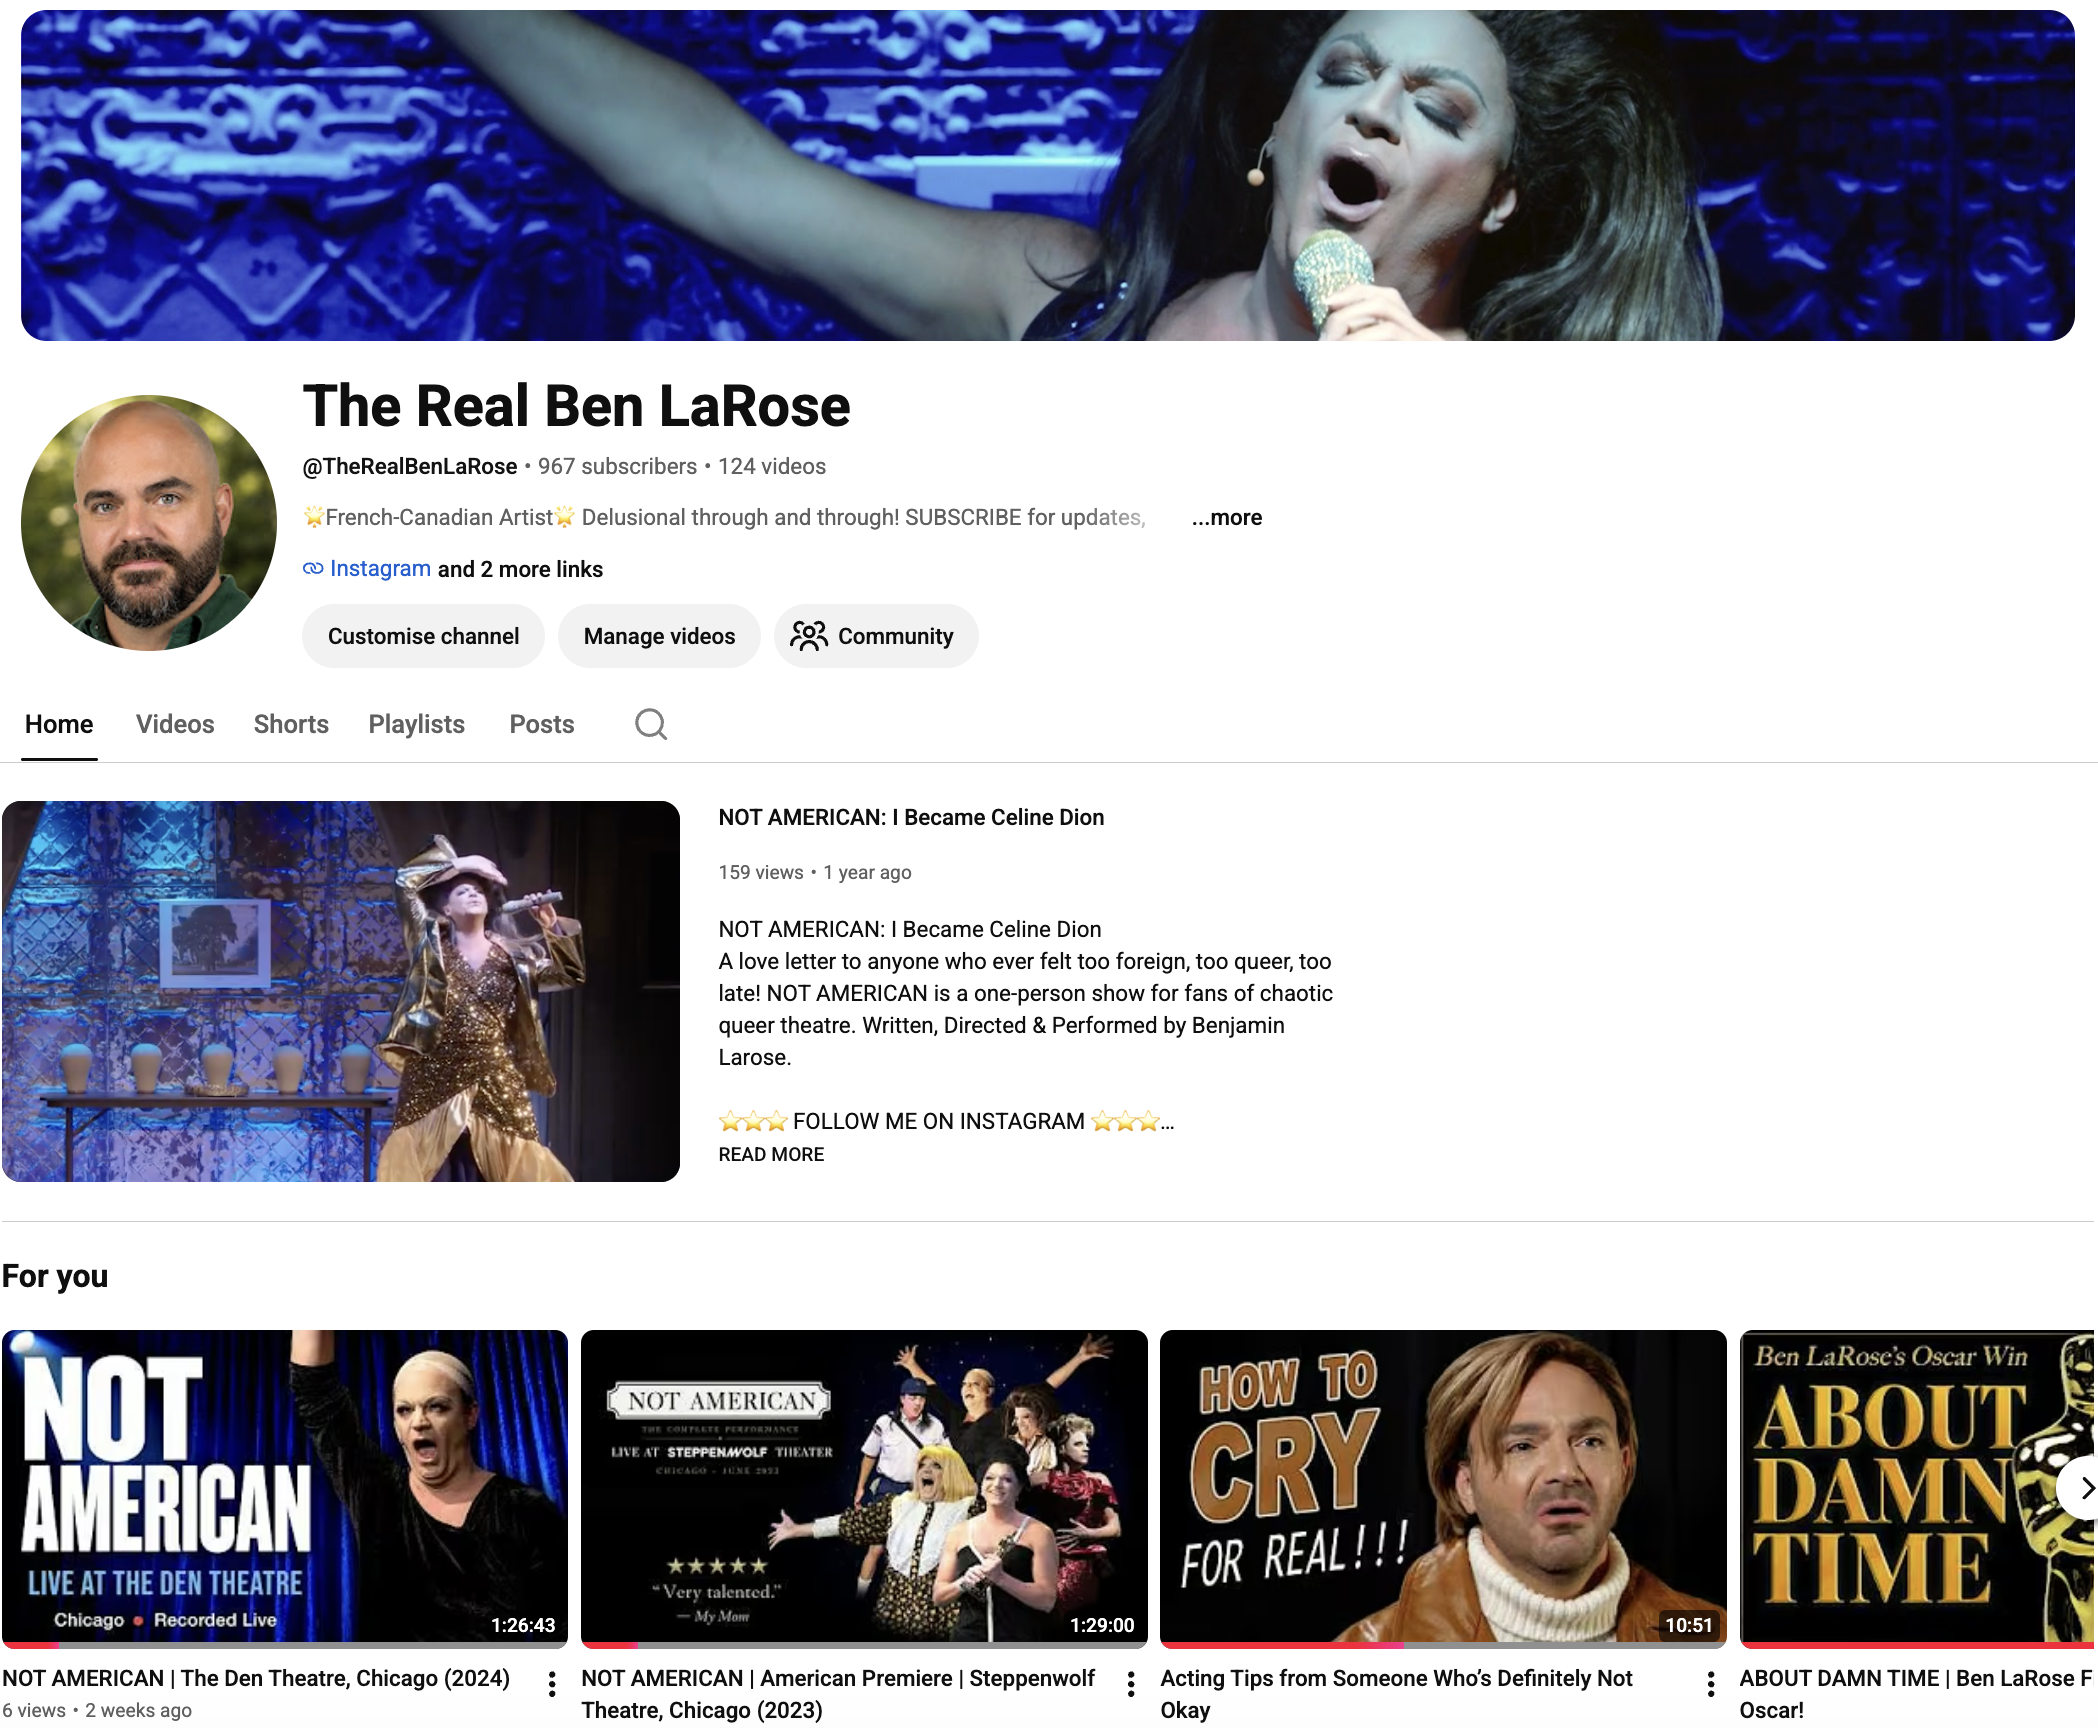The image size is (2098, 1728).
Task: Switch to the Playlists tab
Action: click(416, 724)
